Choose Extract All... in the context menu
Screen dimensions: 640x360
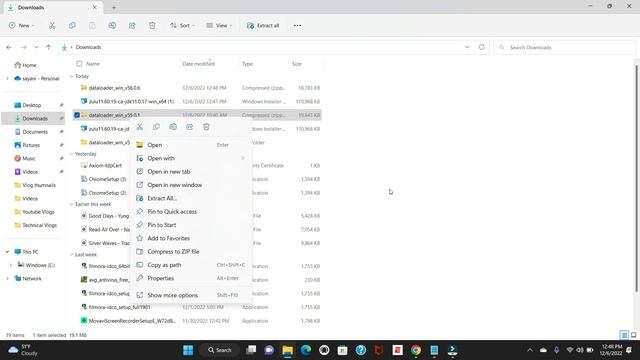(191, 198)
